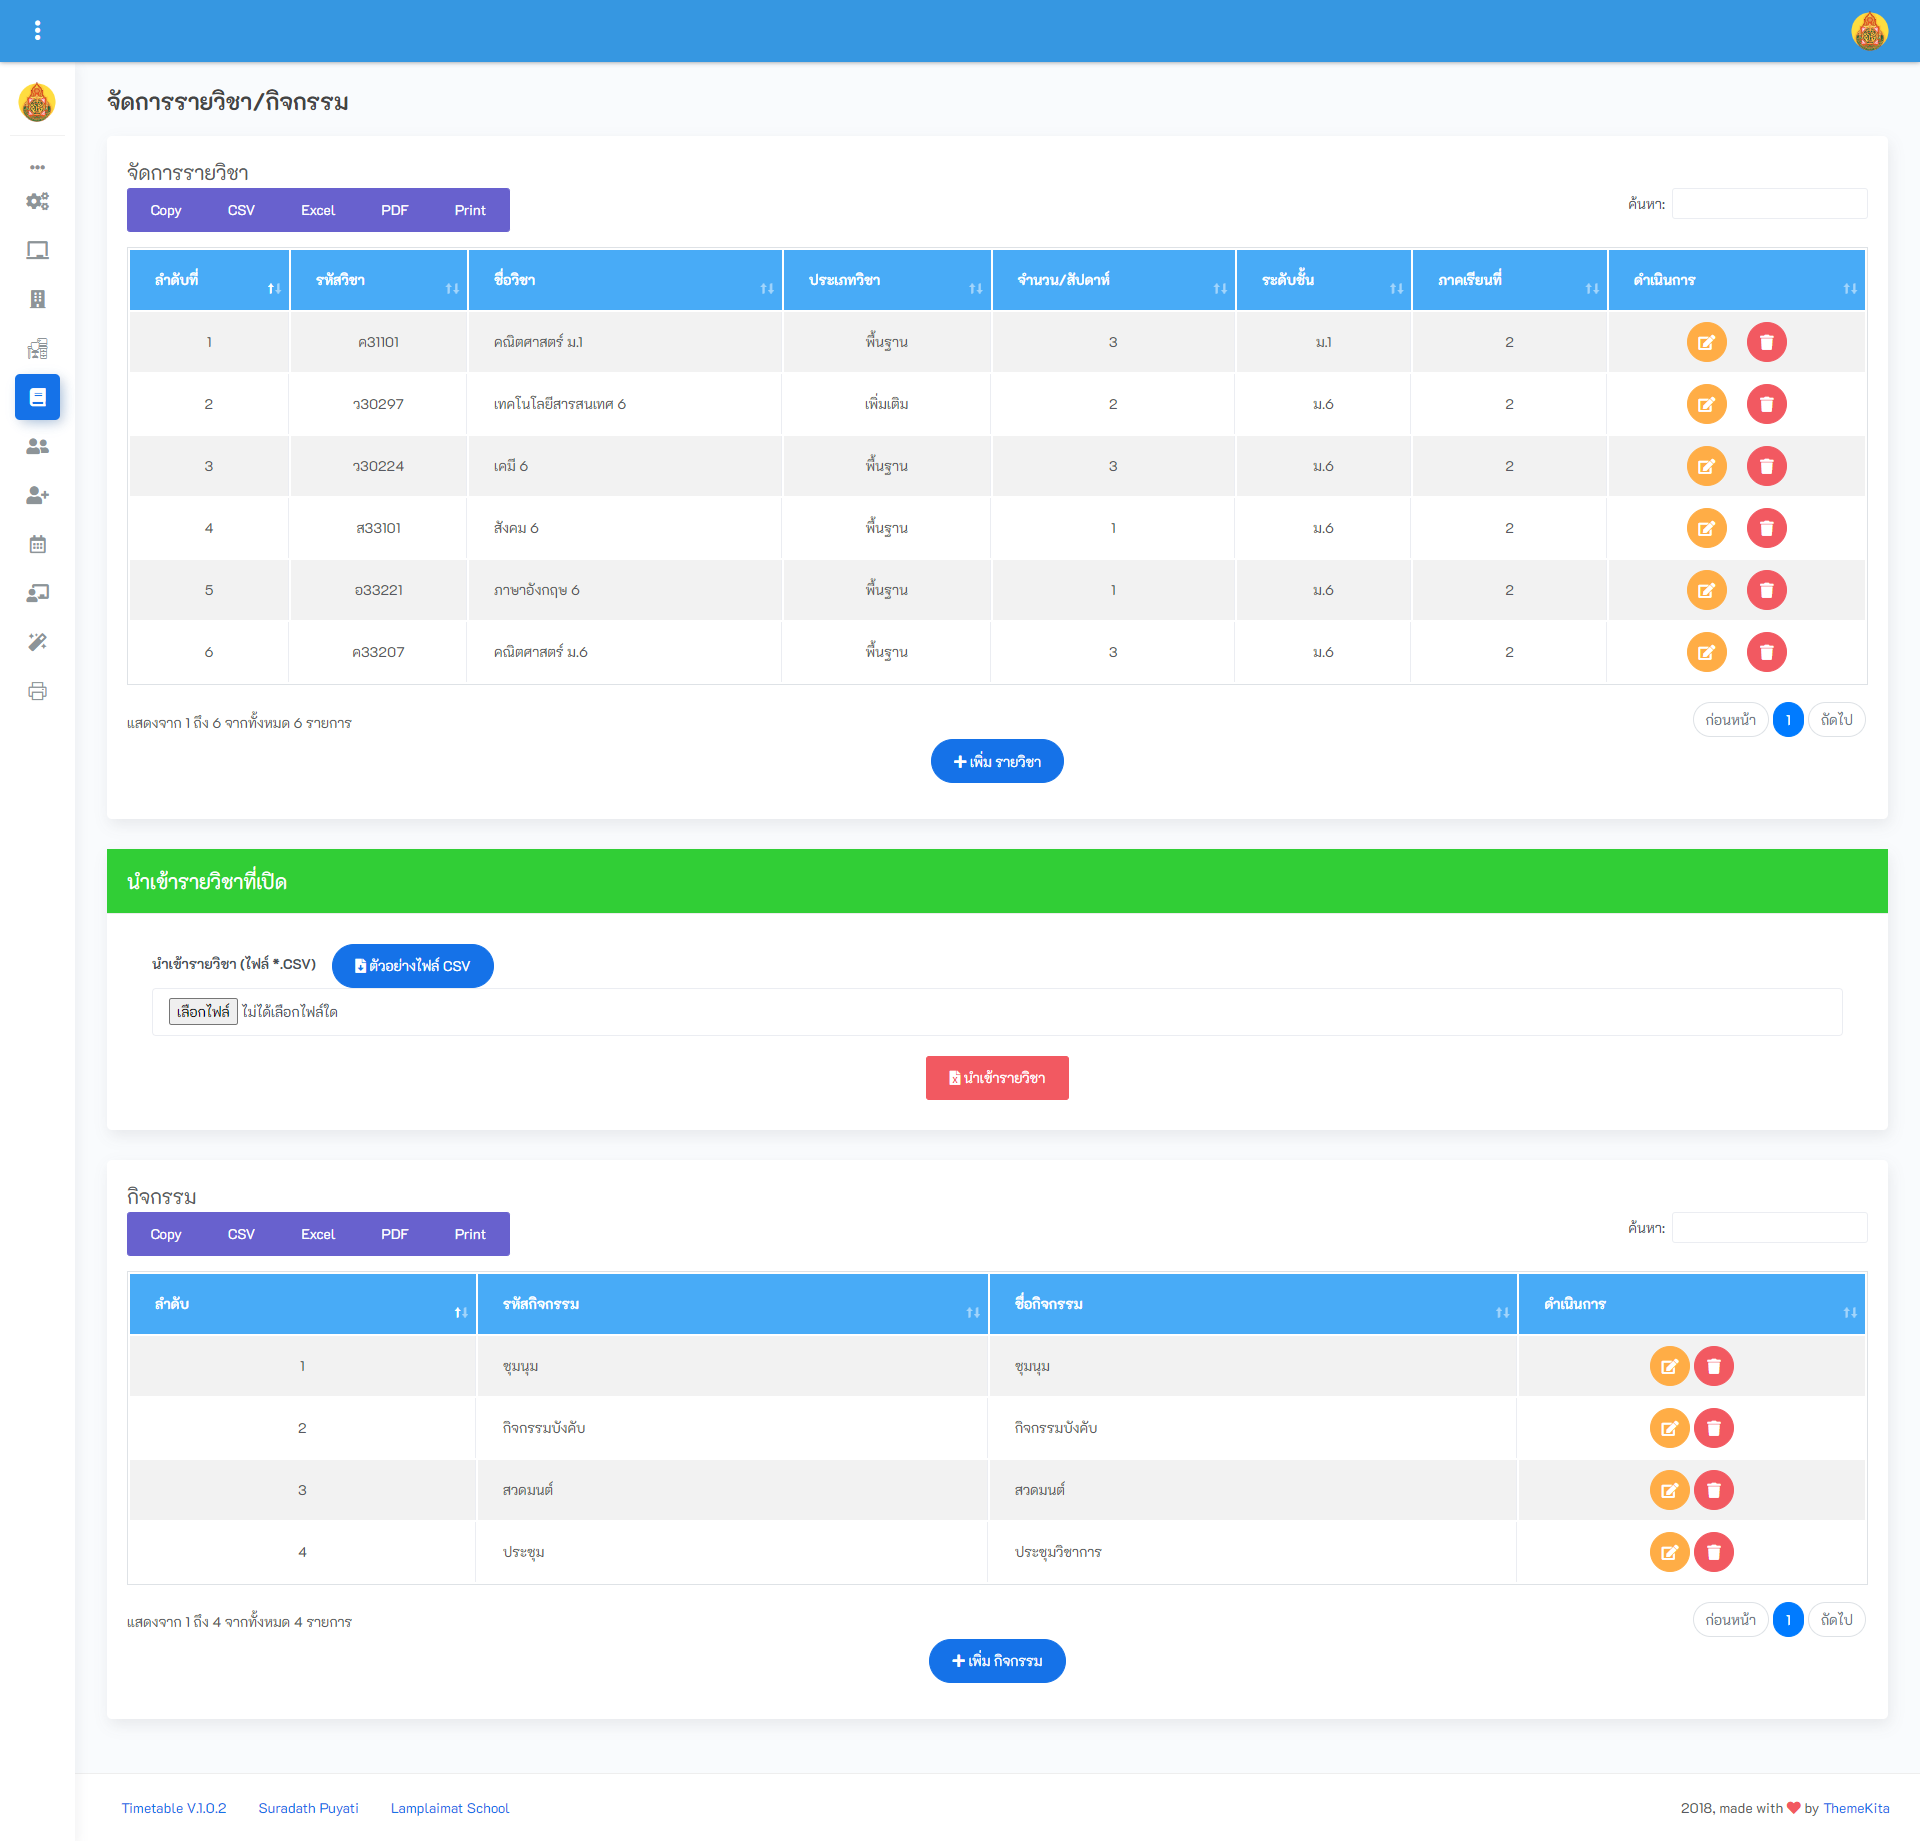Export the subjects table as PDF

coord(394,210)
